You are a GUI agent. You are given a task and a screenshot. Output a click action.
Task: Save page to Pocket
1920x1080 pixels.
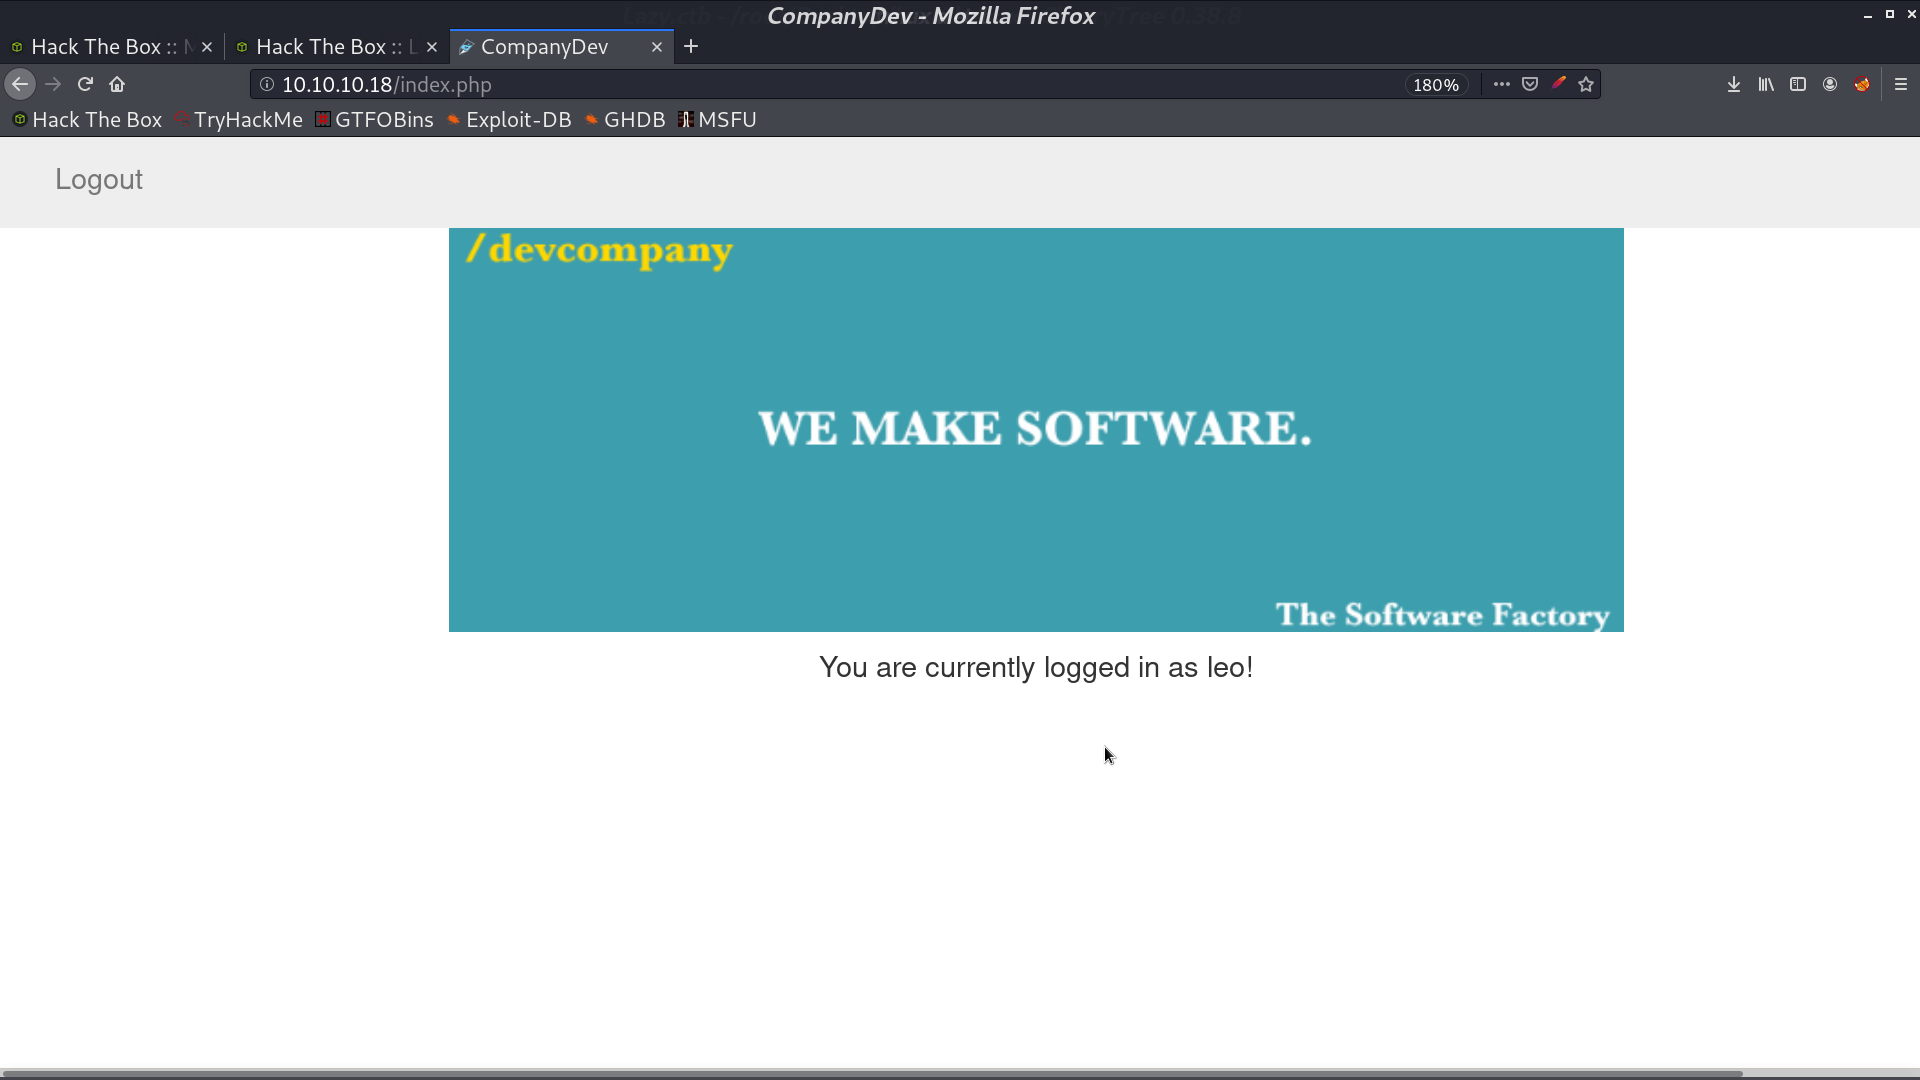point(1530,85)
